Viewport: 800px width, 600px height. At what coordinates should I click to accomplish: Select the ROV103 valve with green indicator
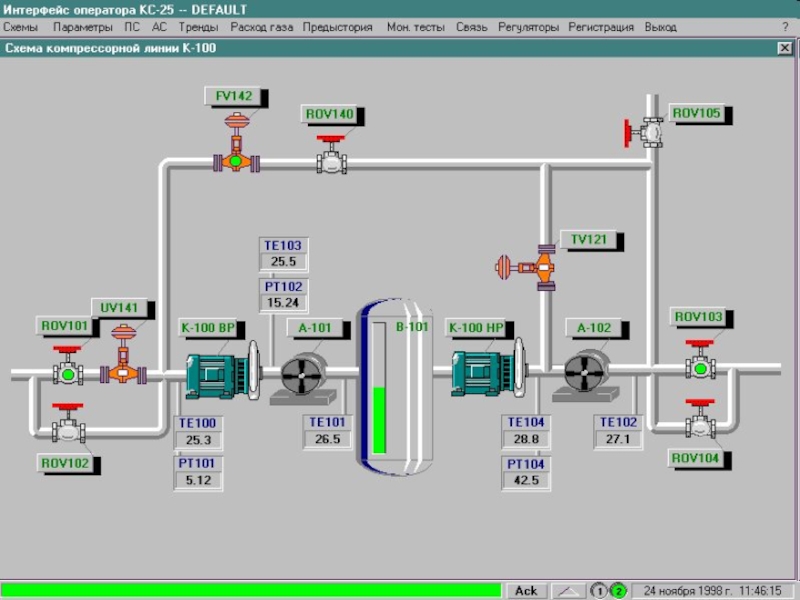click(700, 367)
